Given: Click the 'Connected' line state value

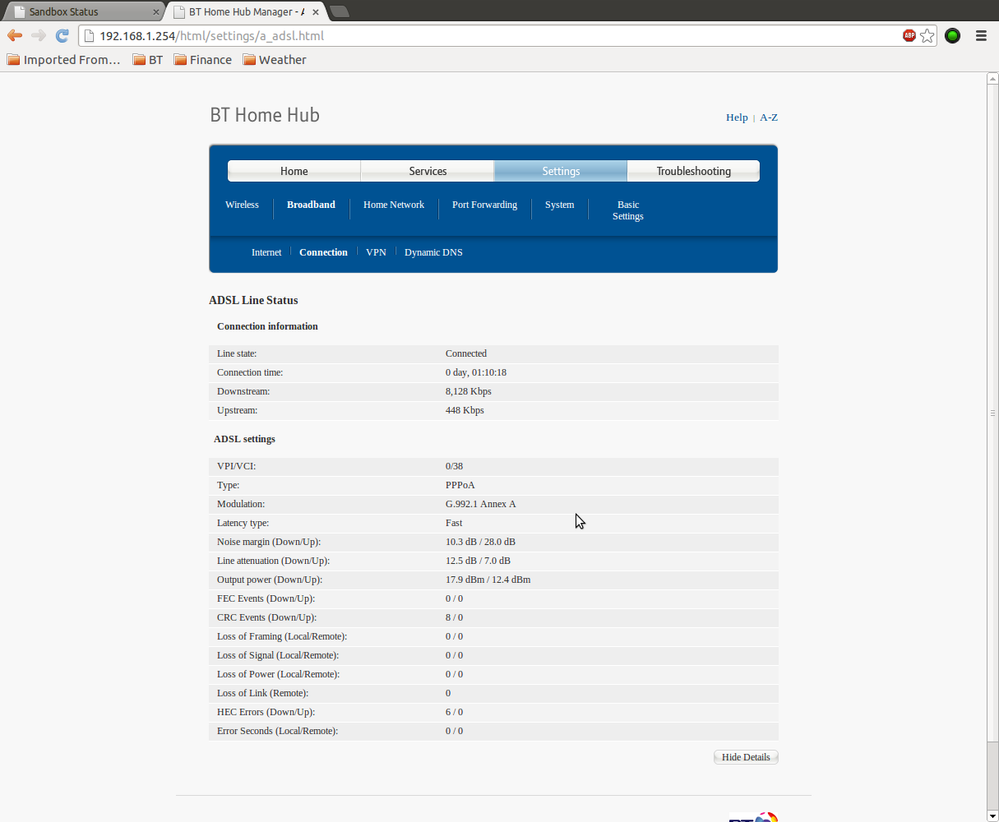Looking at the screenshot, I should (466, 354).
